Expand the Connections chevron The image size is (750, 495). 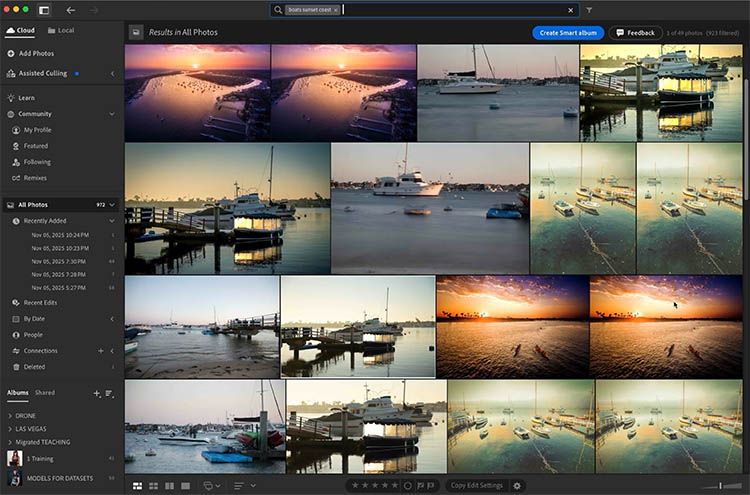pos(112,351)
